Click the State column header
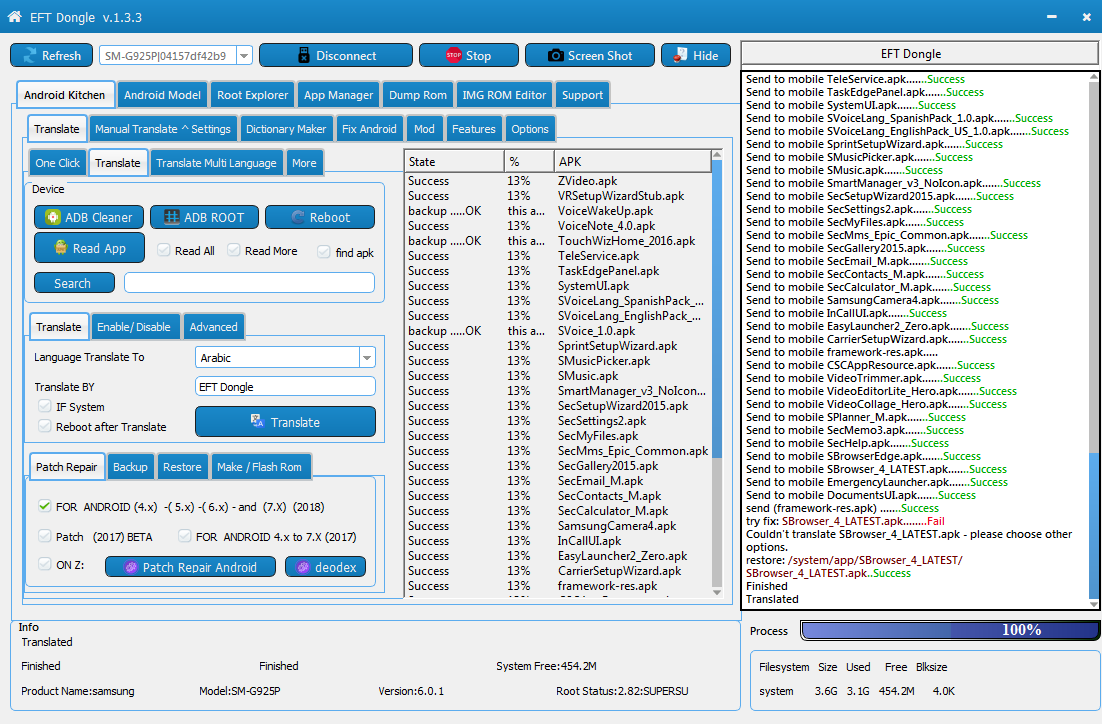This screenshot has width=1102, height=724. (455, 162)
